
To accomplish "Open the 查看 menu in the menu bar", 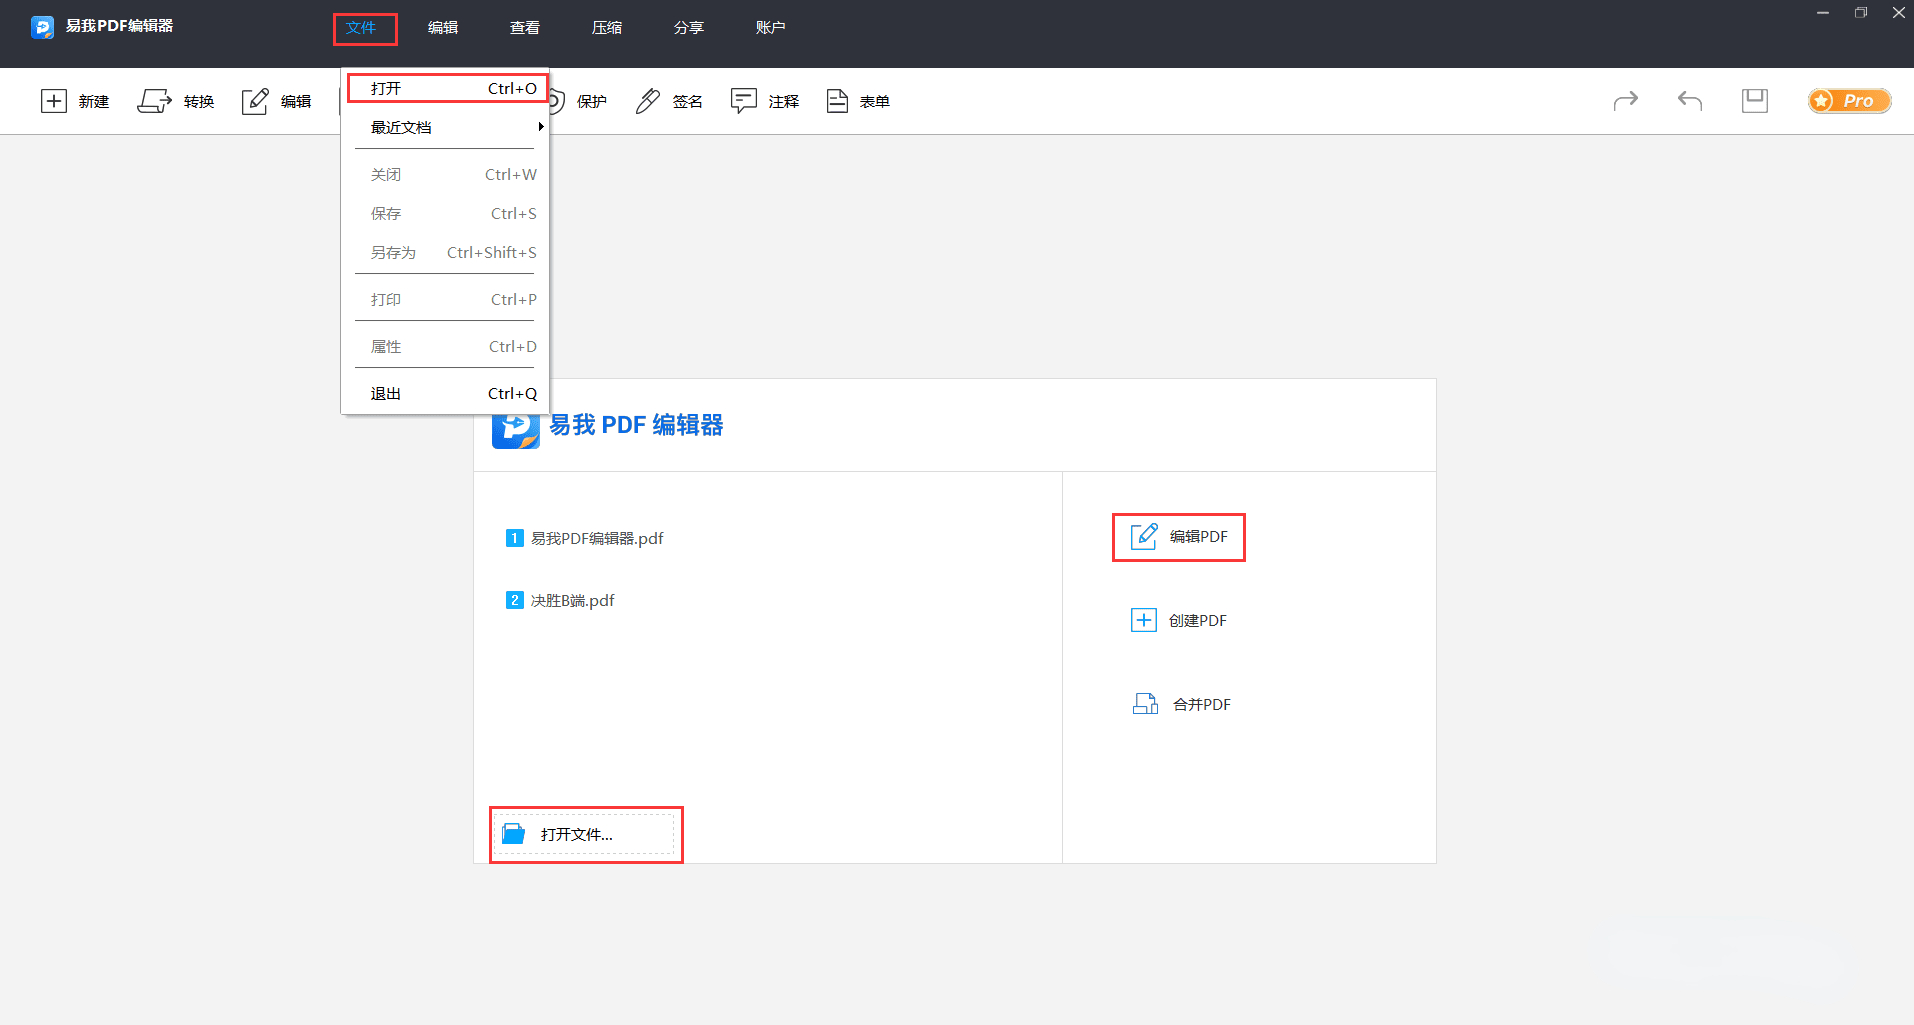I will (x=525, y=28).
